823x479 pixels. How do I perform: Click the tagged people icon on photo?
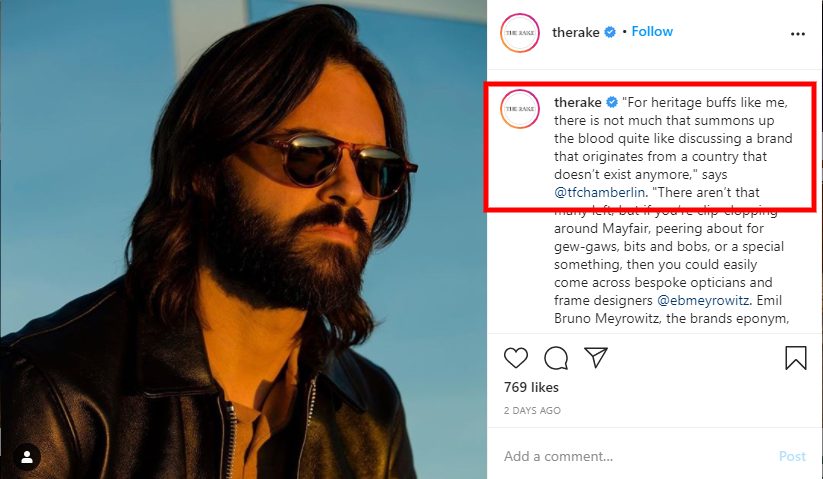tap(27, 456)
